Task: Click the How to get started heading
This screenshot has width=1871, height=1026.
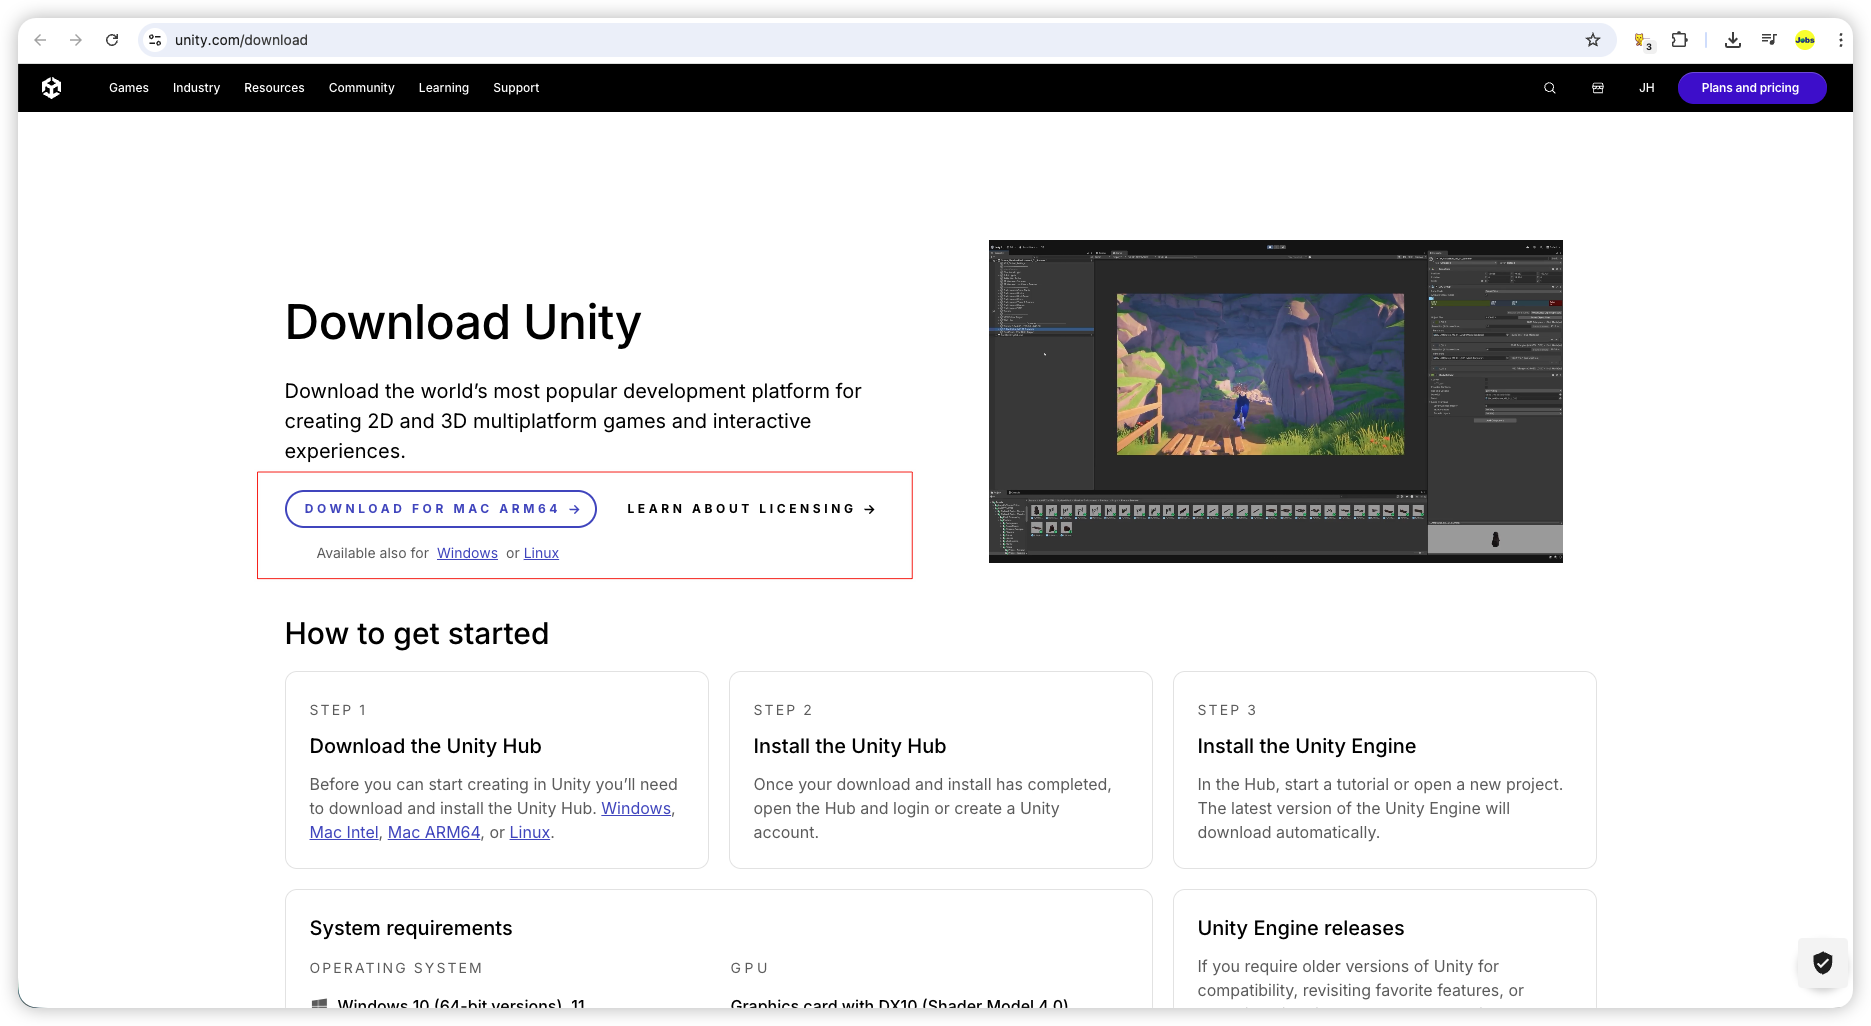Action: pyautogui.click(x=417, y=634)
